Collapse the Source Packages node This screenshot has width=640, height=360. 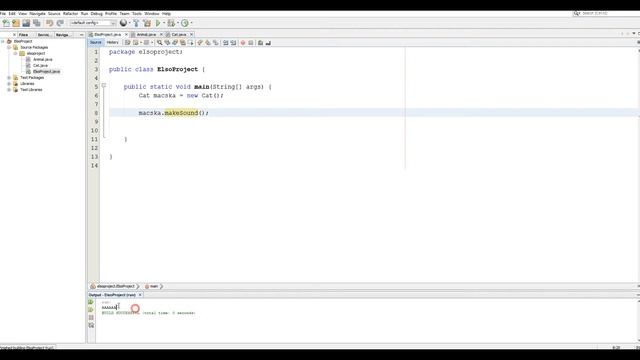[9, 47]
